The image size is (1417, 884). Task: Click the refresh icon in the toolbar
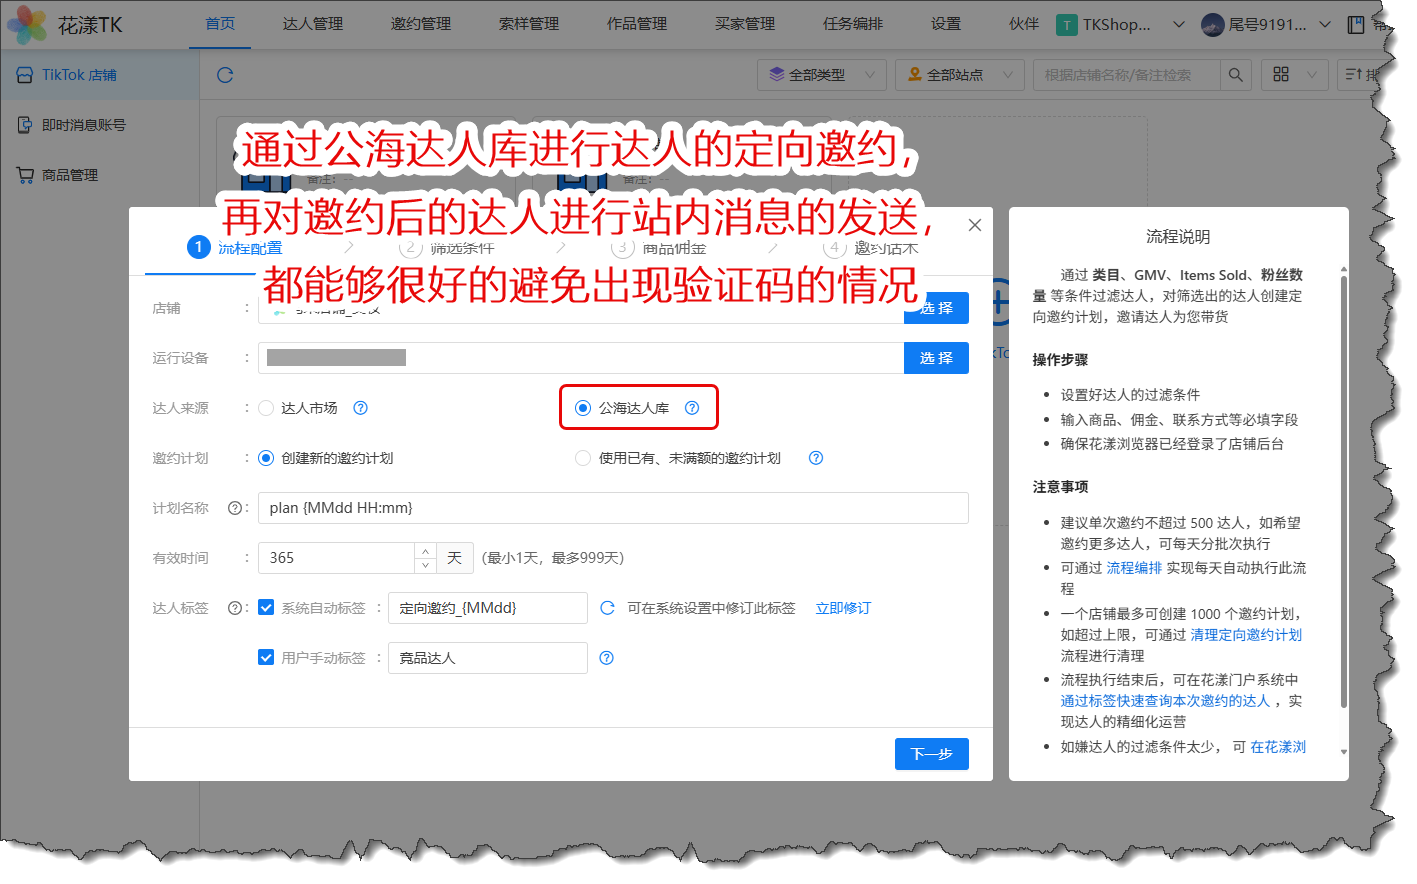coord(225,75)
